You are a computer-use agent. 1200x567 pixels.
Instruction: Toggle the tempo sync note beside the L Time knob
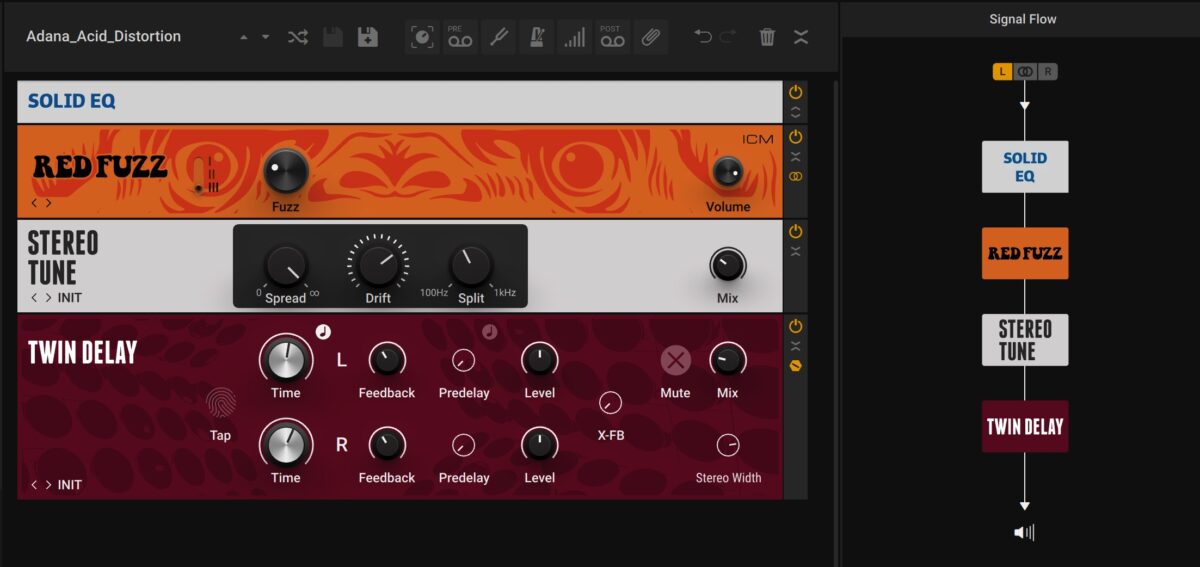(323, 332)
